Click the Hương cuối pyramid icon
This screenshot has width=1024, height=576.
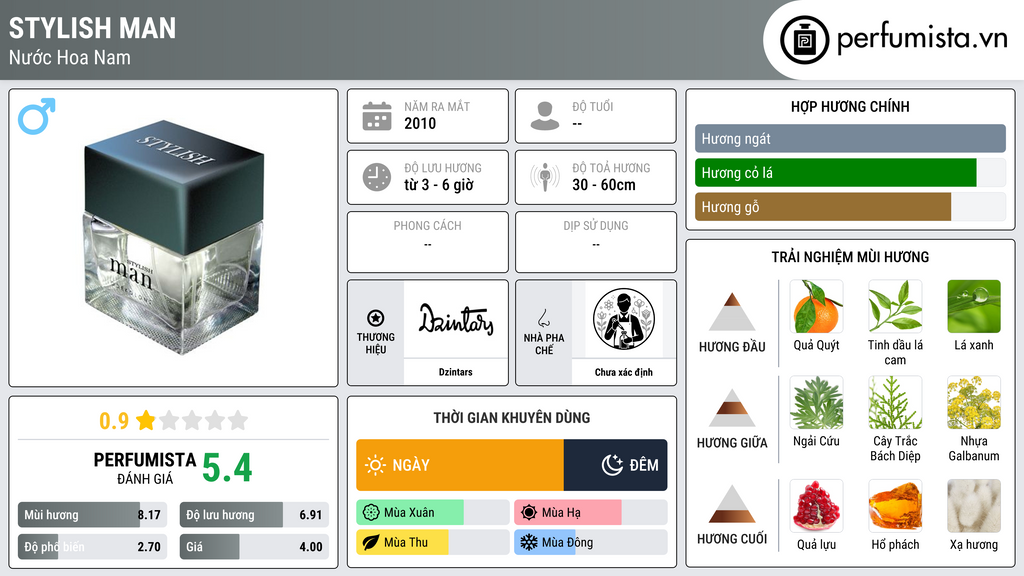click(x=732, y=504)
